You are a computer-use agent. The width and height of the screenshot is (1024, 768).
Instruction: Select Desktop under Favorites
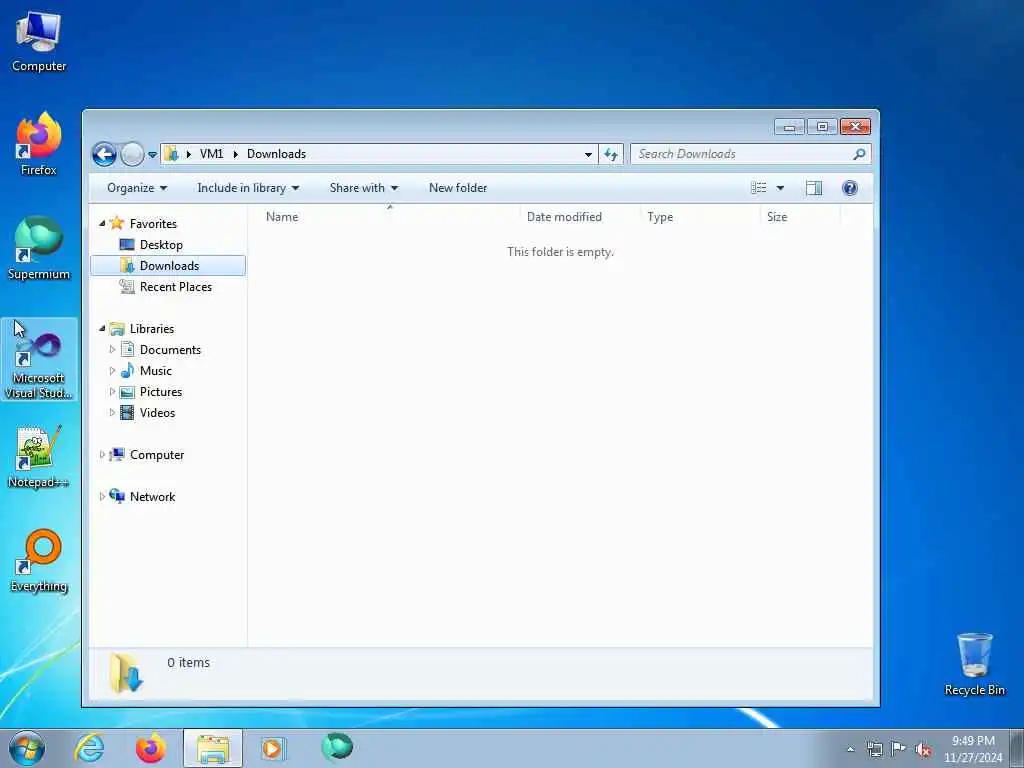point(161,245)
